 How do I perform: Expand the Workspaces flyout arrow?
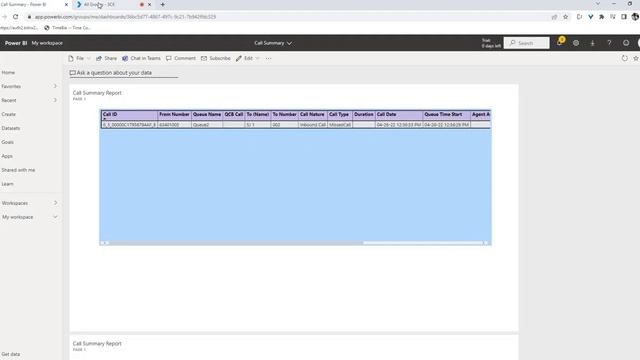[55, 203]
